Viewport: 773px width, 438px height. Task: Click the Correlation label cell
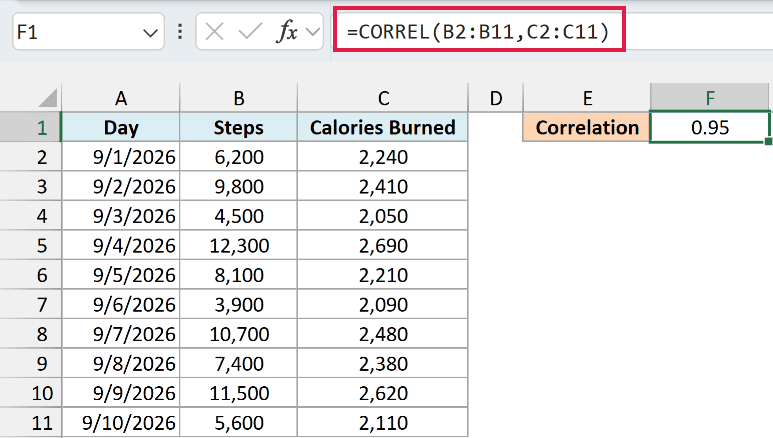pos(587,127)
